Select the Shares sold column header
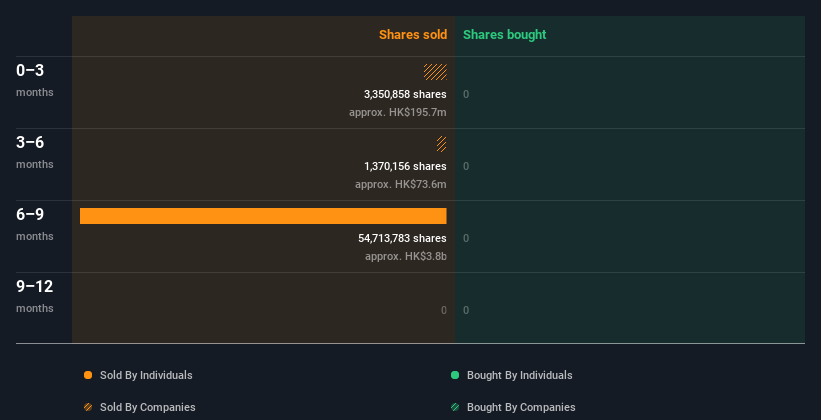Screen dimensions: 821x420 pyautogui.click(x=413, y=35)
